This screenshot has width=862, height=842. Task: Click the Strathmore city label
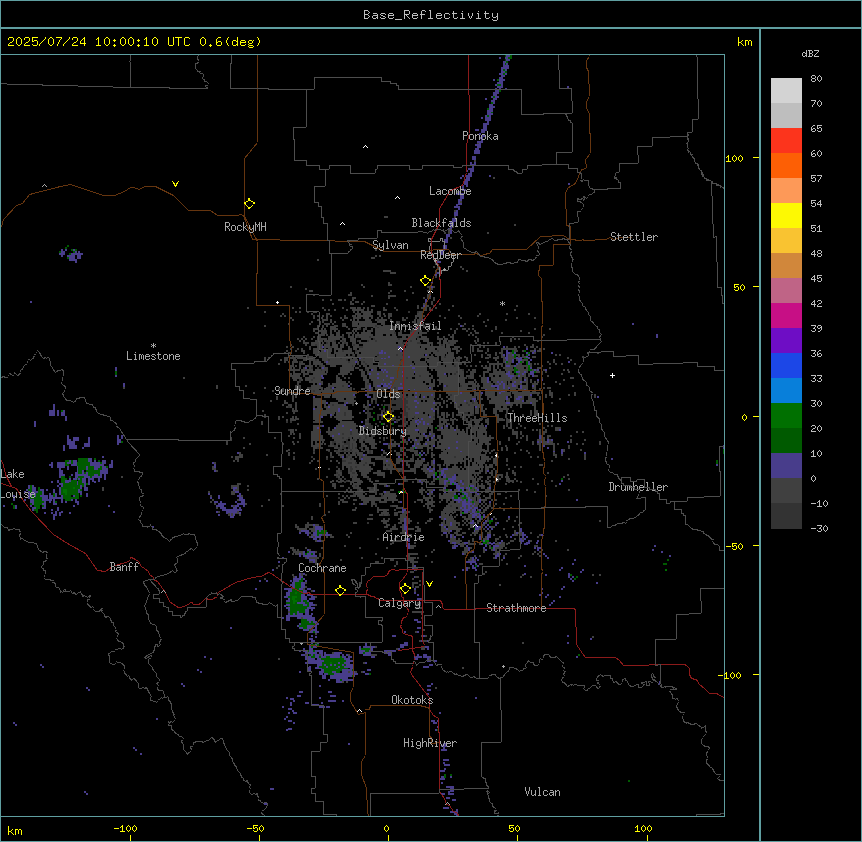point(516,608)
